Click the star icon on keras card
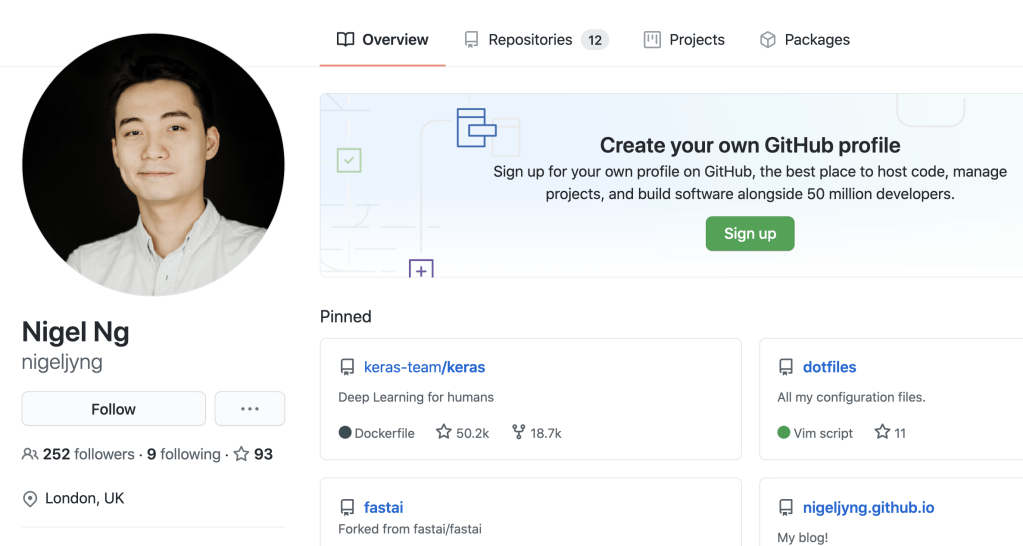This screenshot has width=1023, height=546. tap(444, 432)
